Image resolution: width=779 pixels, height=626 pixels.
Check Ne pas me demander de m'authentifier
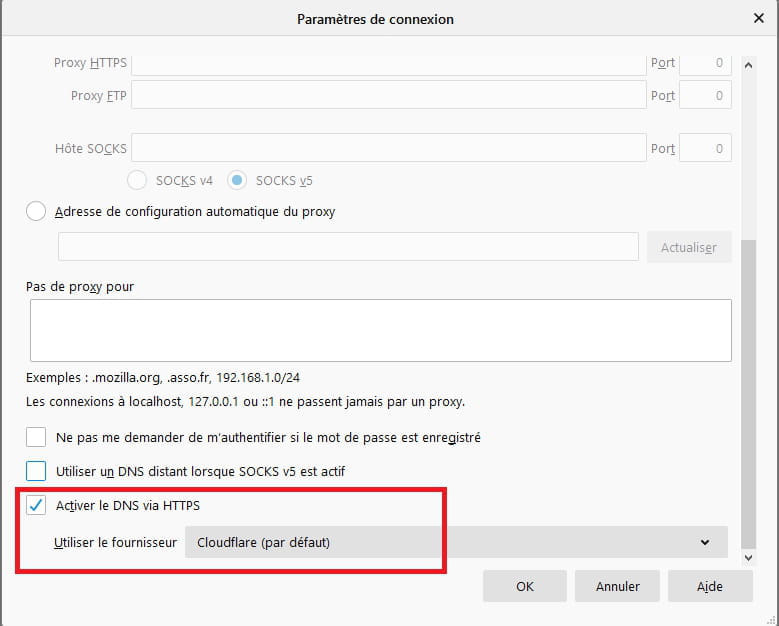pyautogui.click(x=36, y=437)
